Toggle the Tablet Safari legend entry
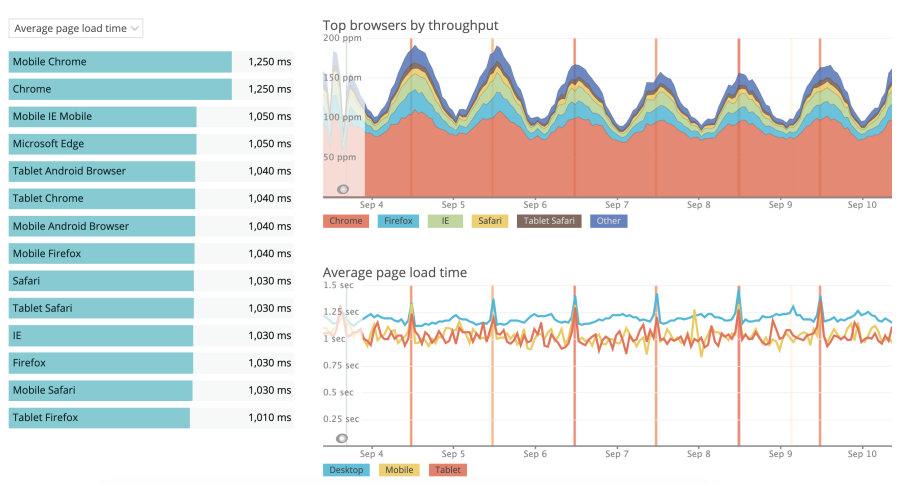The image size is (900, 485). click(549, 221)
